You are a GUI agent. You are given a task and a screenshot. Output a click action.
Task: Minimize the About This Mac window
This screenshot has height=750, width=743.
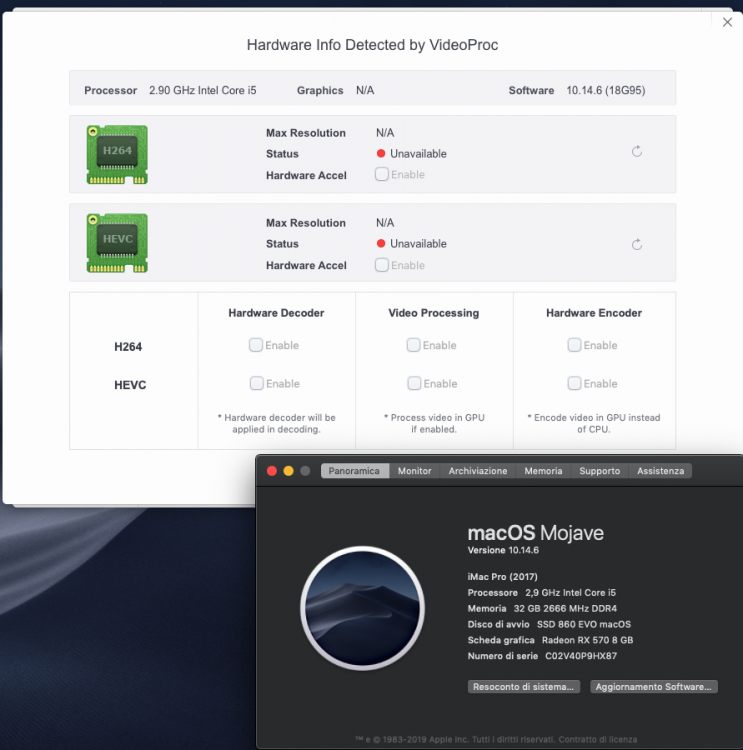(x=288, y=471)
